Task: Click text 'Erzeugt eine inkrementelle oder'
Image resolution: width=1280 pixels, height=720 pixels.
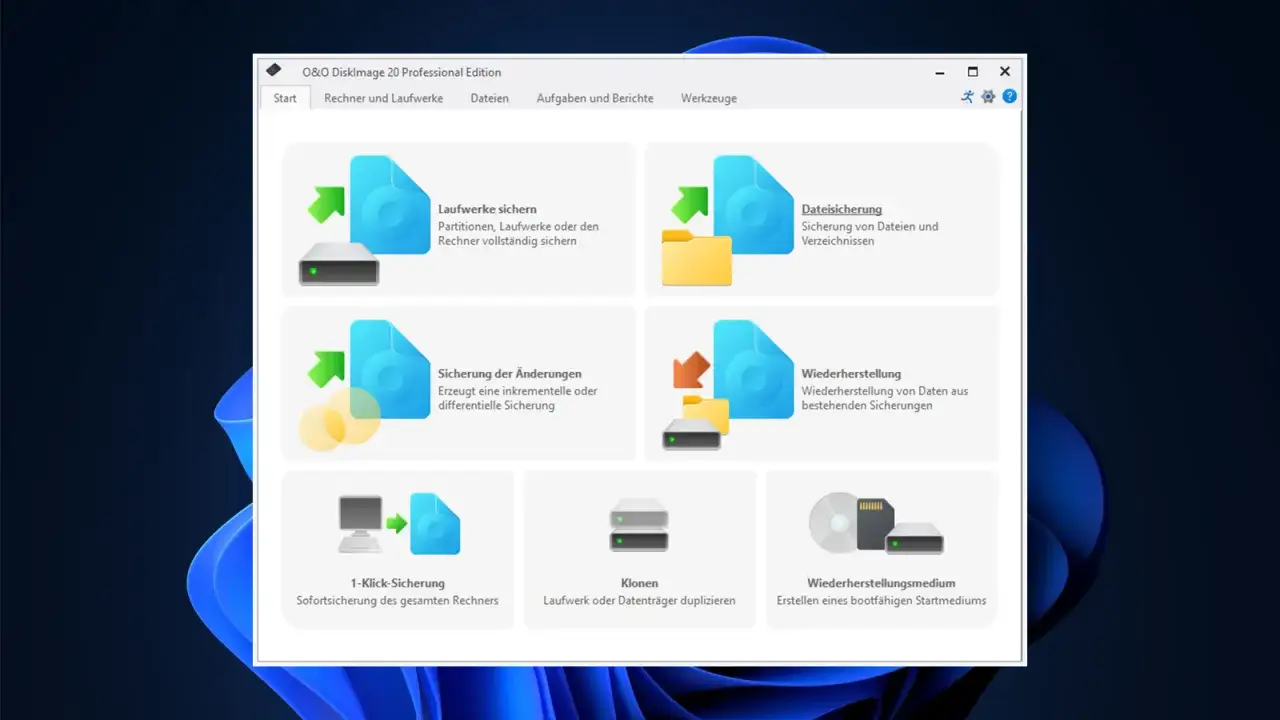Action: (518, 391)
